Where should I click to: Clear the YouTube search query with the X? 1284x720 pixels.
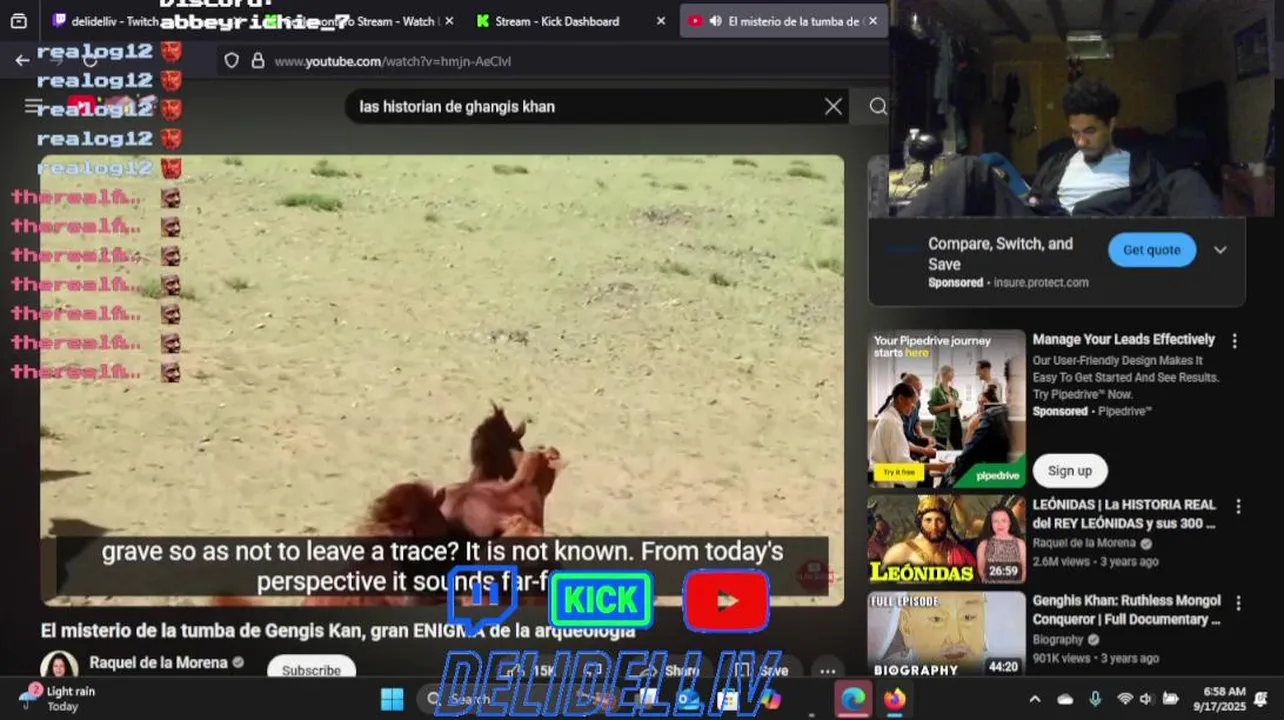[833, 107]
